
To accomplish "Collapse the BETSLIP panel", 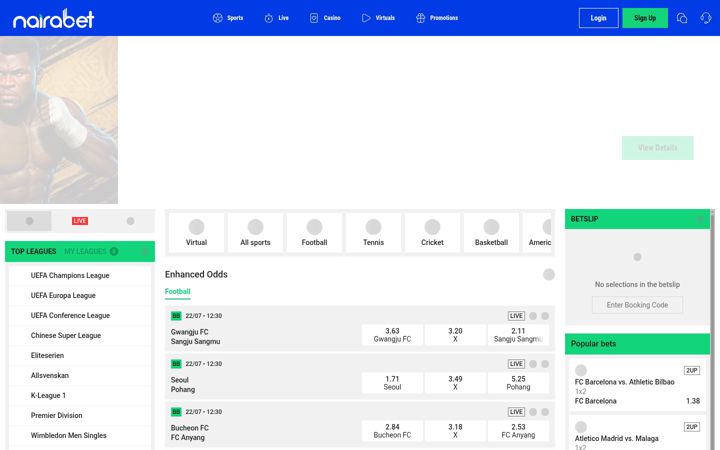I will [x=700, y=219].
